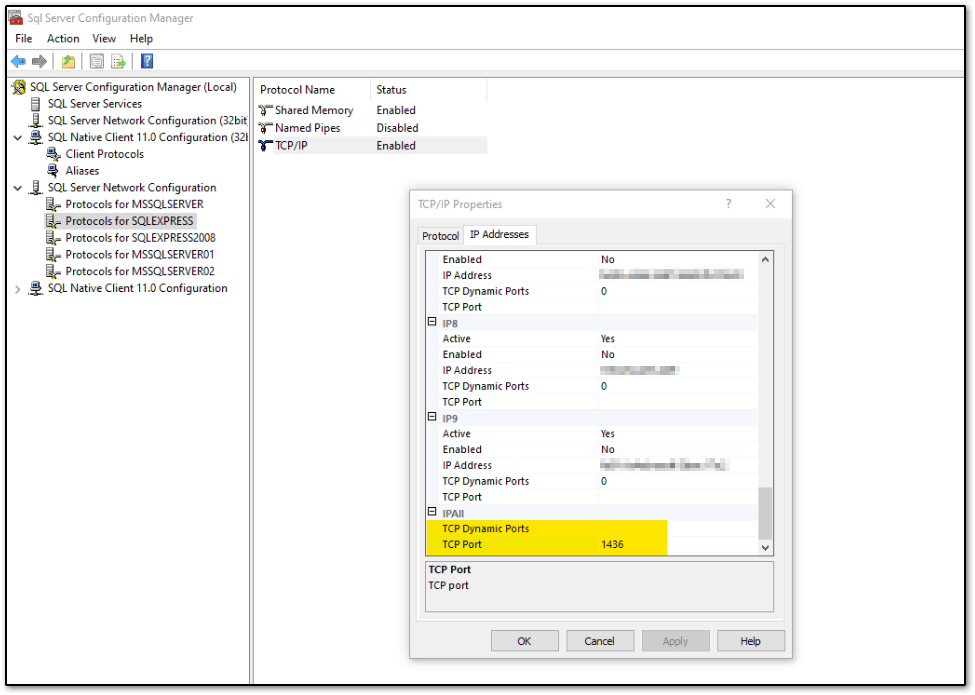Click the Help button in the dialog
Image resolution: width=975 pixels, height=695 pixels.
pyautogui.click(x=751, y=641)
